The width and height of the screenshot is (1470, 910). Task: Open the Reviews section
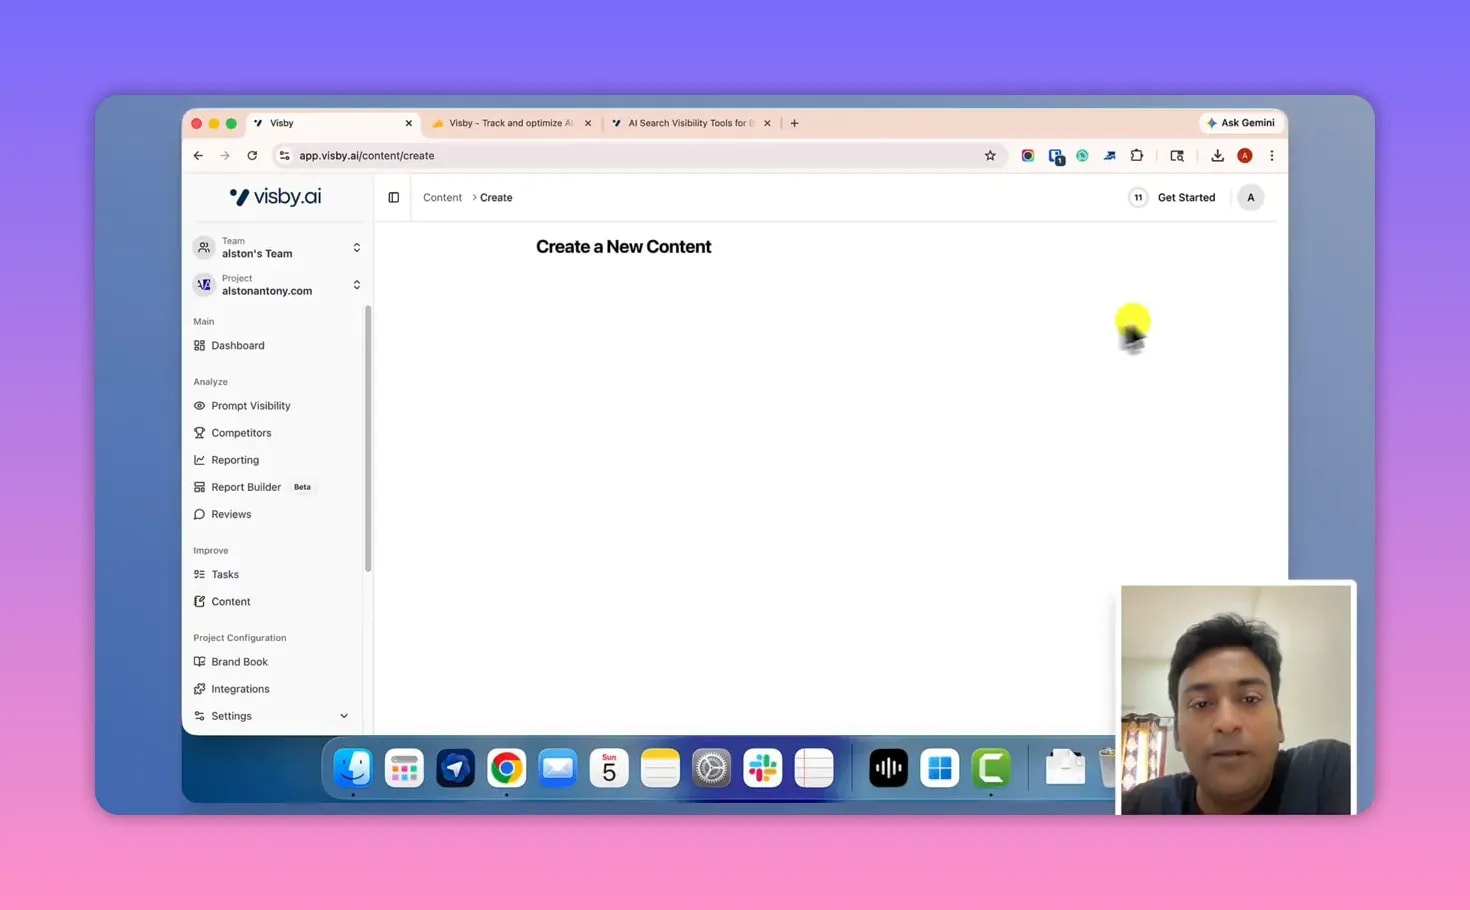tap(230, 514)
